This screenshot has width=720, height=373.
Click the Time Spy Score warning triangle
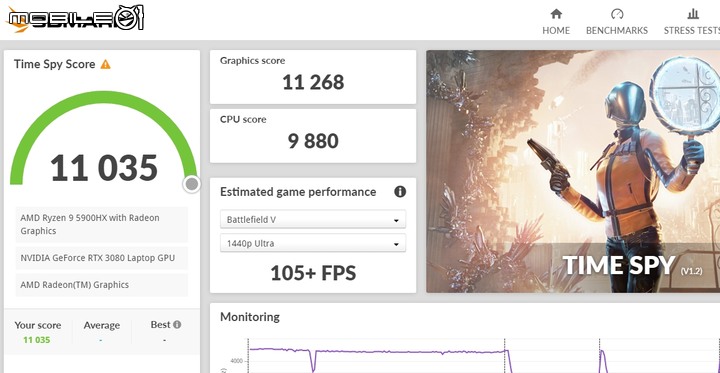106,64
